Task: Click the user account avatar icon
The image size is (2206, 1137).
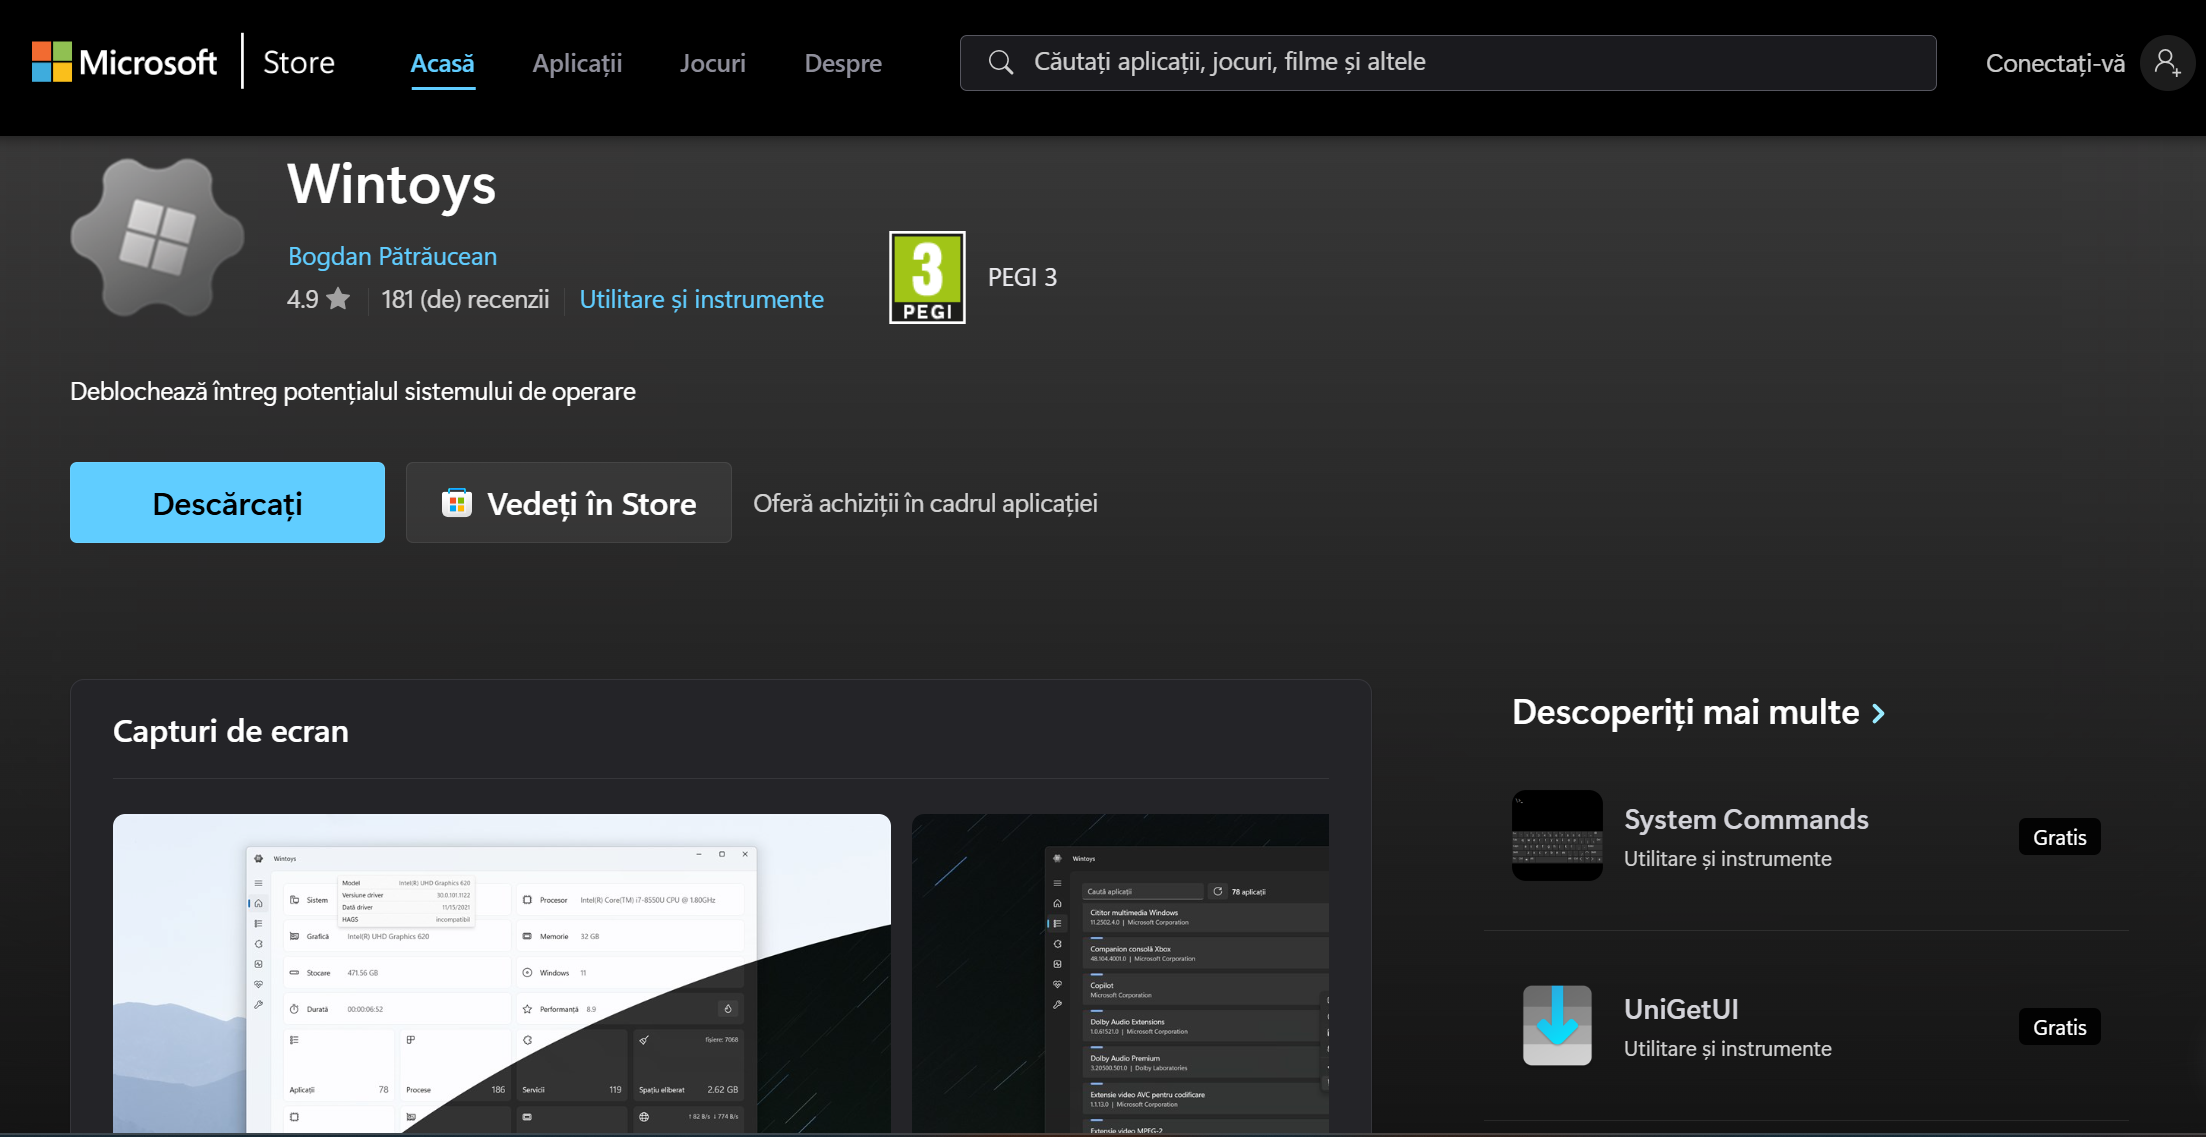Action: [2167, 63]
